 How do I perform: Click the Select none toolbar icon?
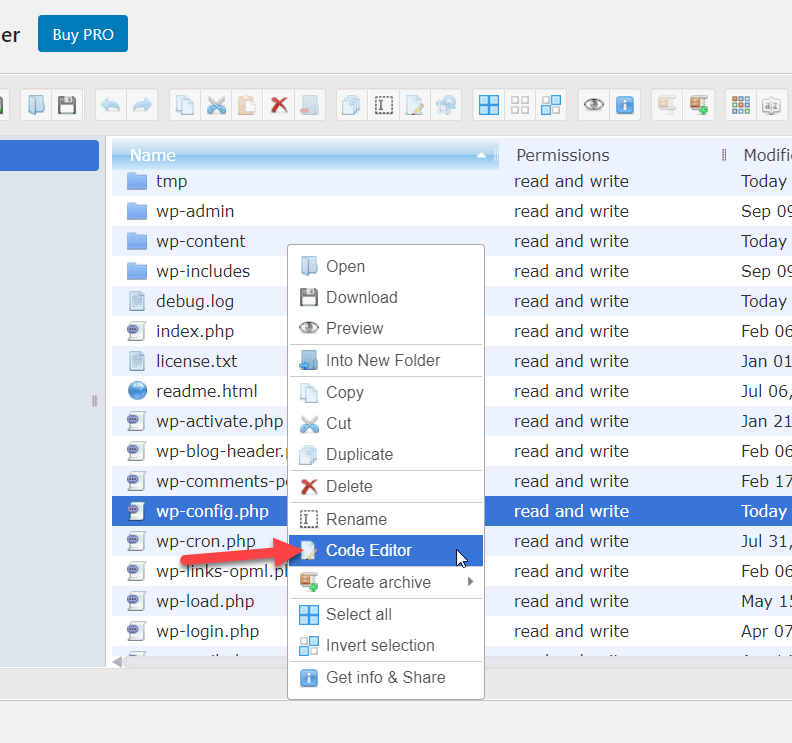(520, 105)
